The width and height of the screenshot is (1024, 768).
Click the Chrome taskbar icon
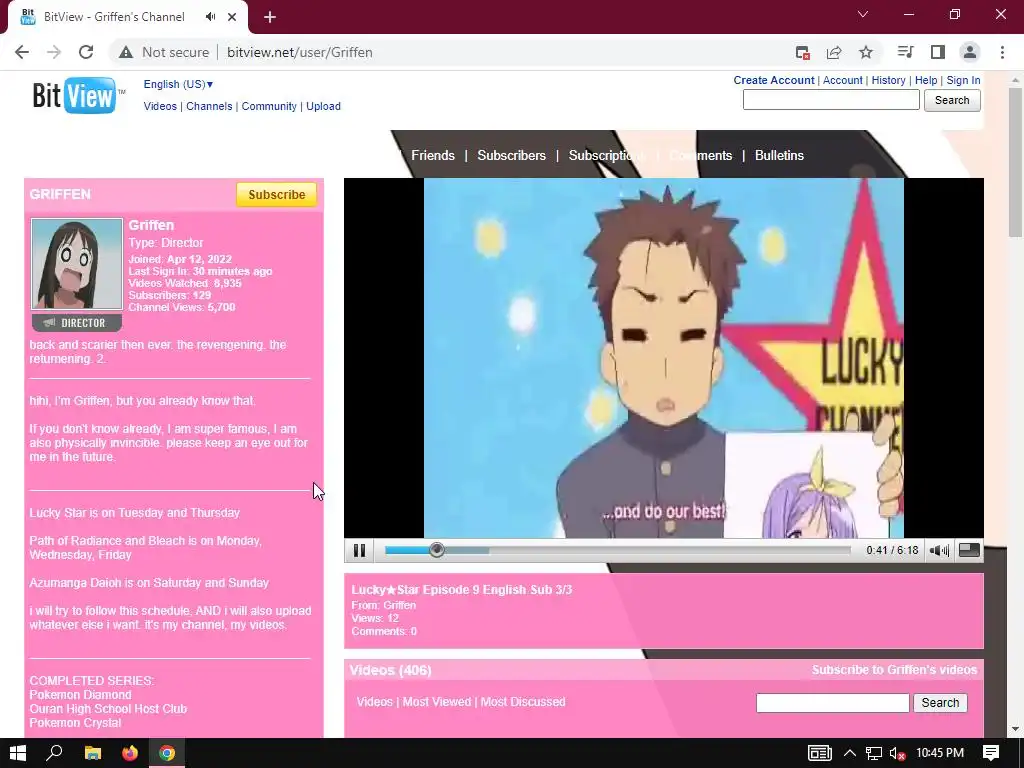point(167,753)
